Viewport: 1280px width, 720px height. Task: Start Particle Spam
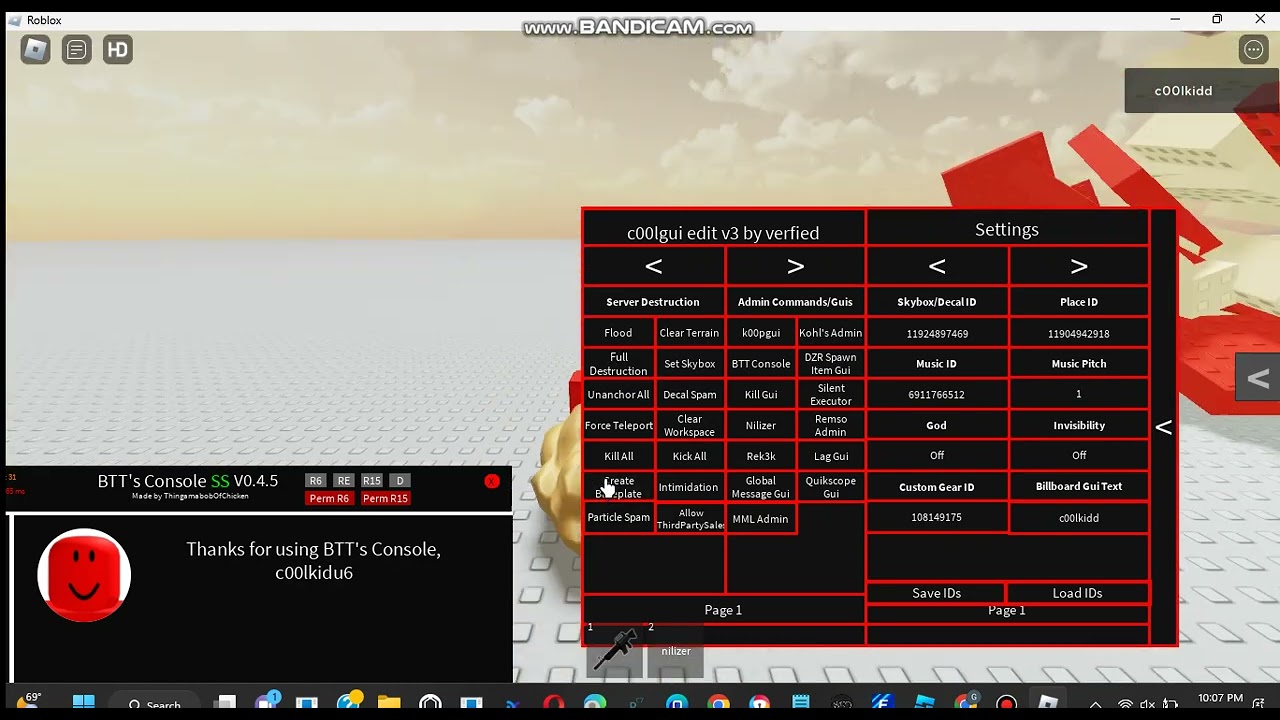(618, 518)
